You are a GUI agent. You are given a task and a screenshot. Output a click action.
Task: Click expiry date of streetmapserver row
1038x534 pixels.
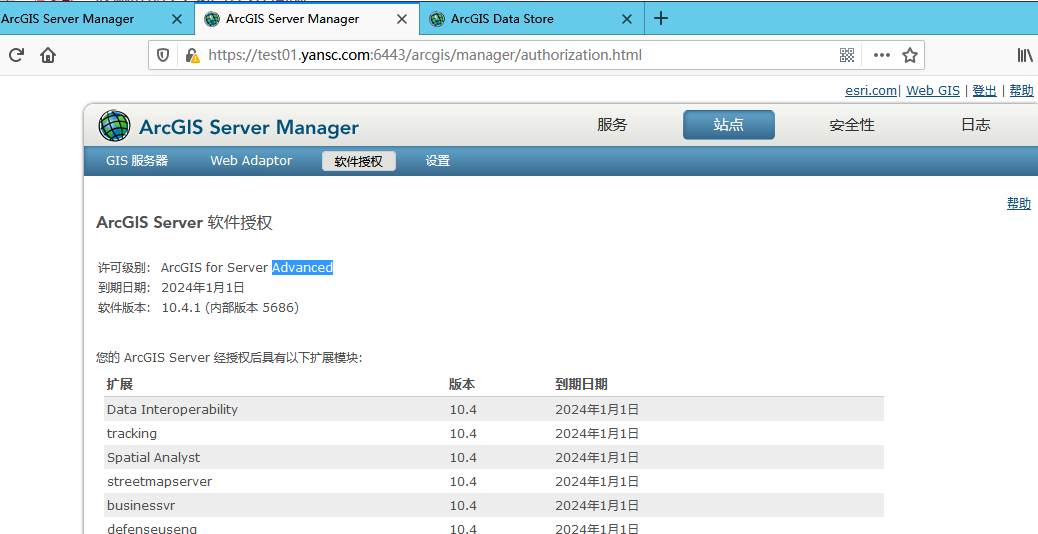click(597, 481)
